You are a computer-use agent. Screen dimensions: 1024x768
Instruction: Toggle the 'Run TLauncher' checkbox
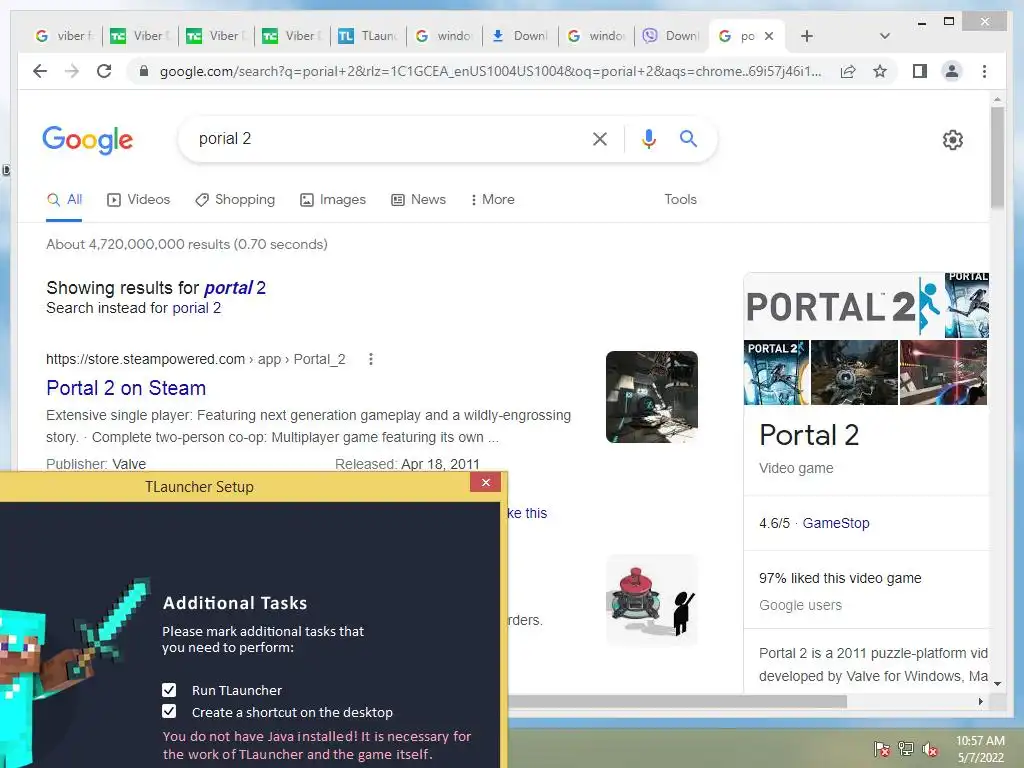tap(169, 690)
